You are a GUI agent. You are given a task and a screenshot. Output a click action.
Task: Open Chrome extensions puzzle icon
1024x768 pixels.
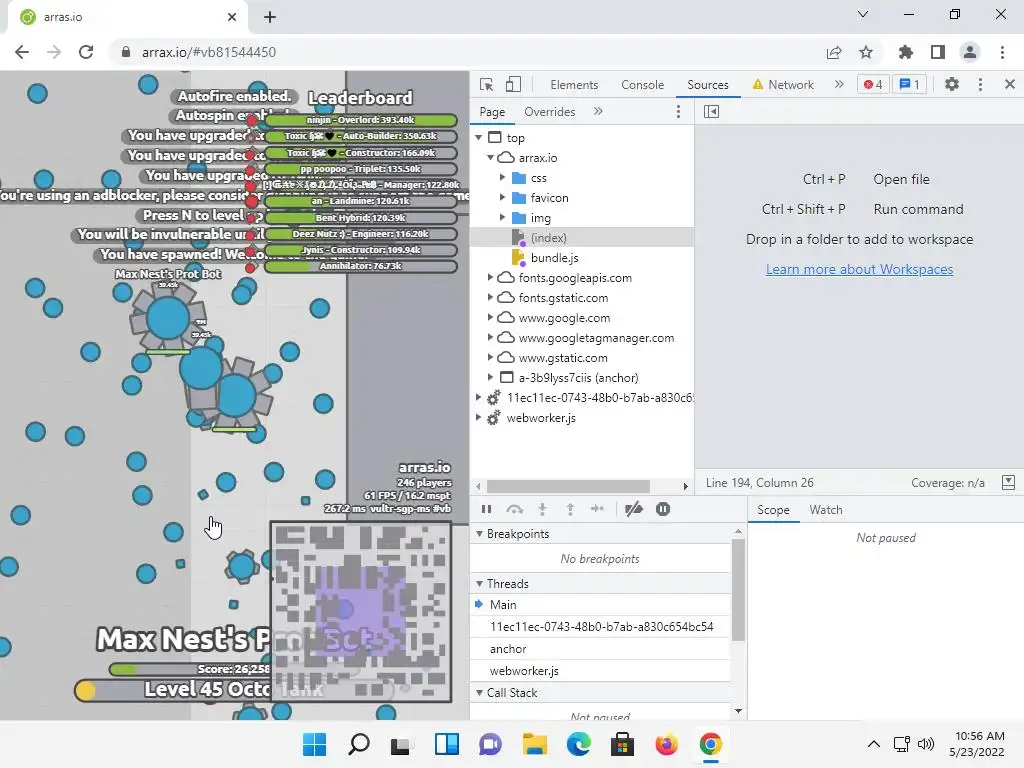tap(905, 52)
